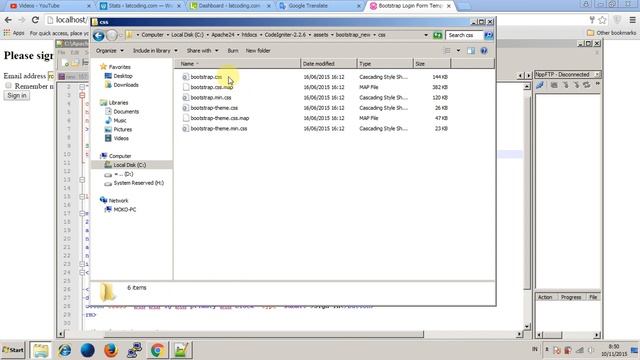
Task: Switch to the Dashboard browser tab
Action: tap(231, 6)
